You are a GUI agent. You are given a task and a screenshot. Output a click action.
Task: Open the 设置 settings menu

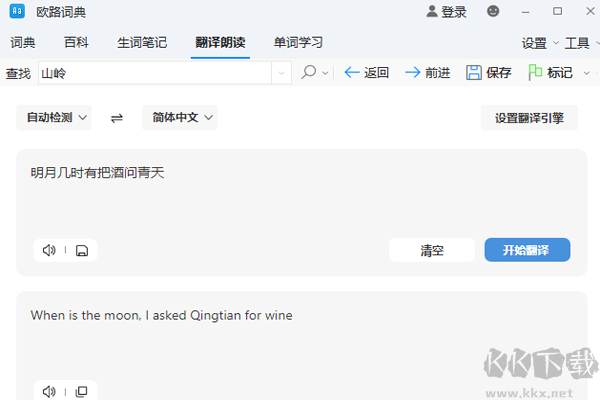coord(540,43)
